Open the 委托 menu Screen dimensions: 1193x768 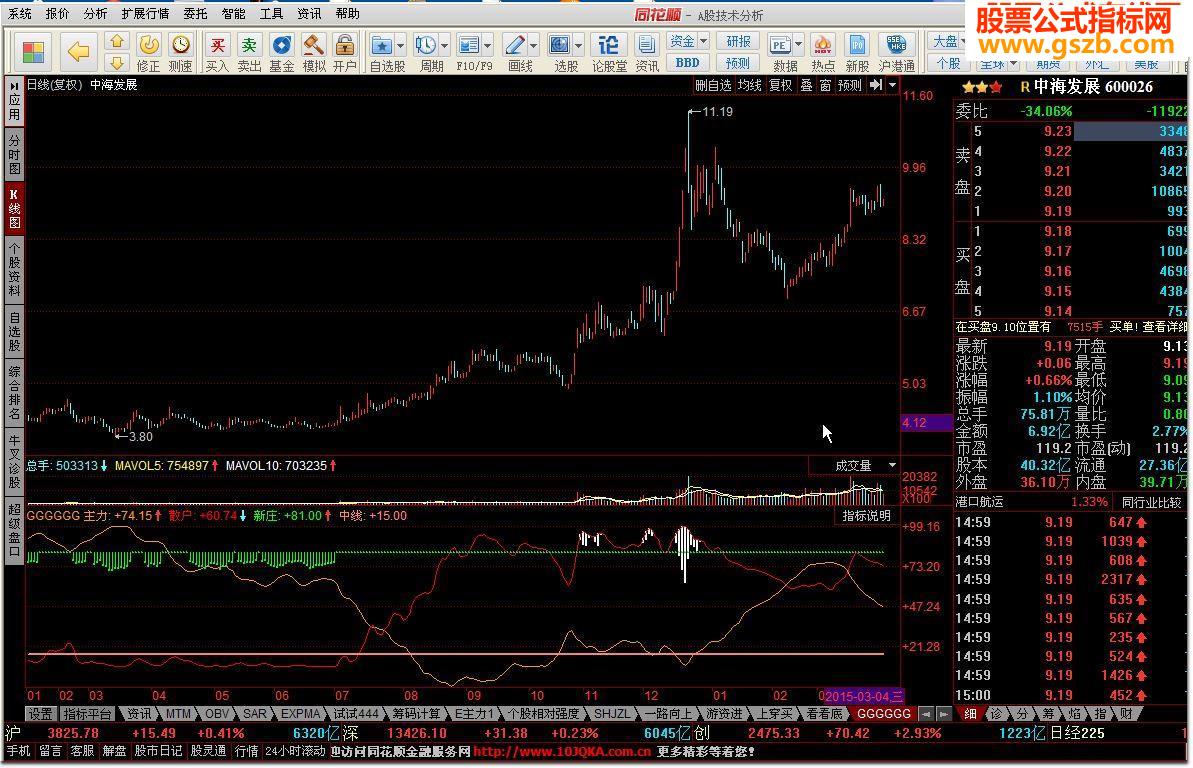pos(195,14)
